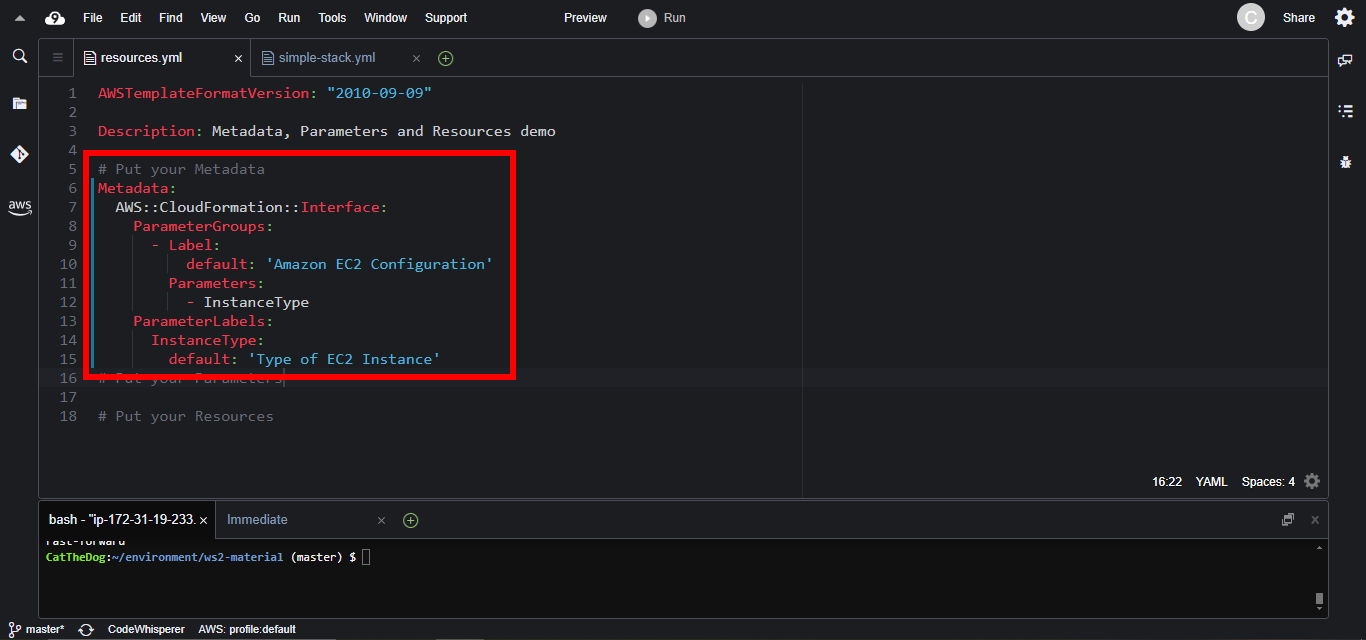1366x640 pixels.
Task: Show the Outline panel icon
Action: 1345,110
